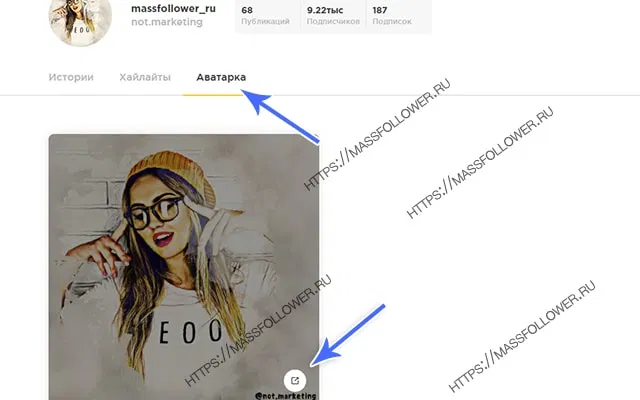The width and height of the screenshot is (640, 400).
Task: Open the Хайлайты tab
Action: (145, 77)
